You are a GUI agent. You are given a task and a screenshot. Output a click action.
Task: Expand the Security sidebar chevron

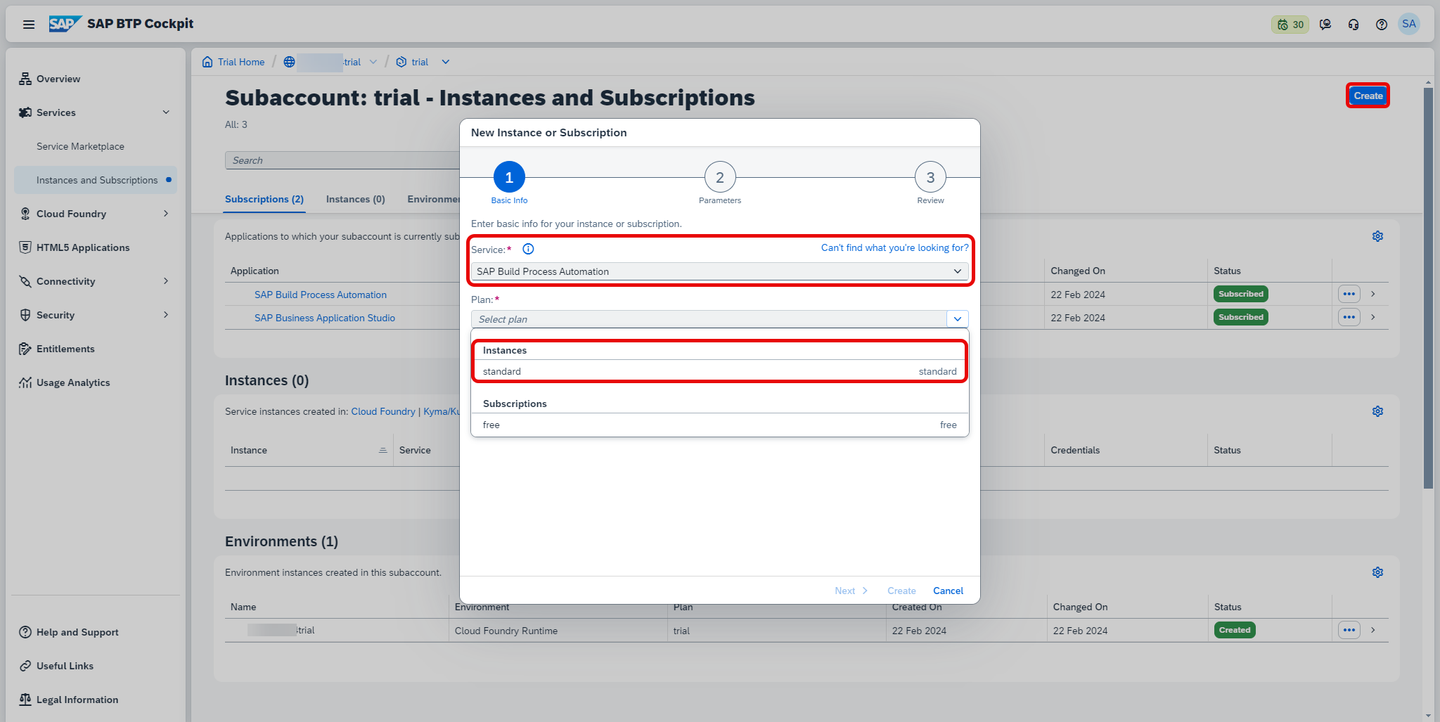point(166,315)
